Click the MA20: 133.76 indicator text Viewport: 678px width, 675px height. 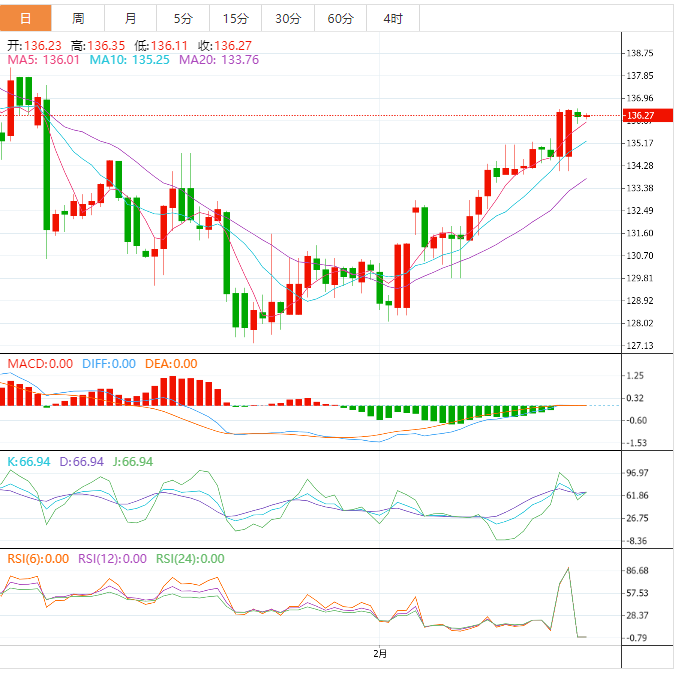point(219,60)
